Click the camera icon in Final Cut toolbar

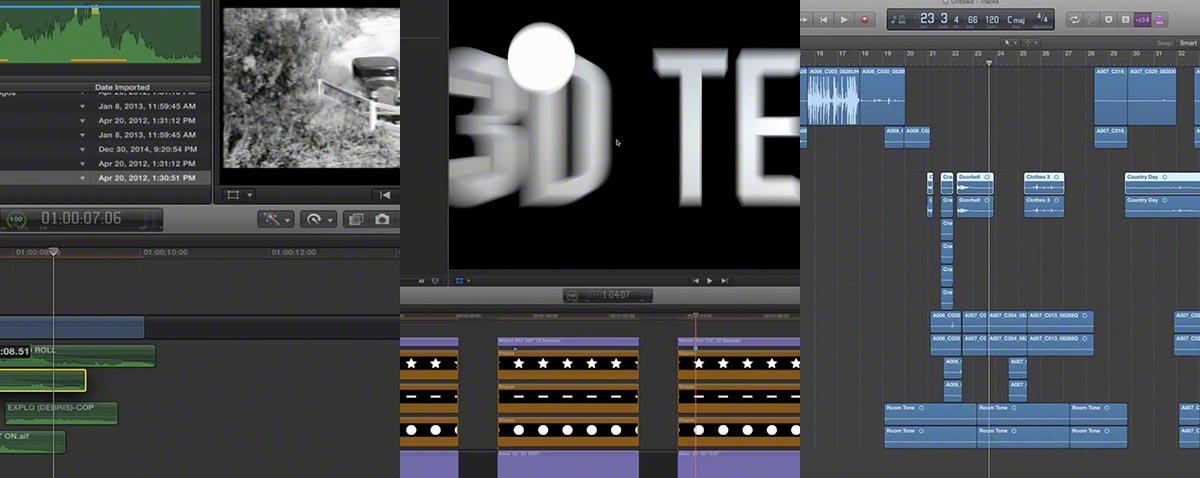point(381,219)
